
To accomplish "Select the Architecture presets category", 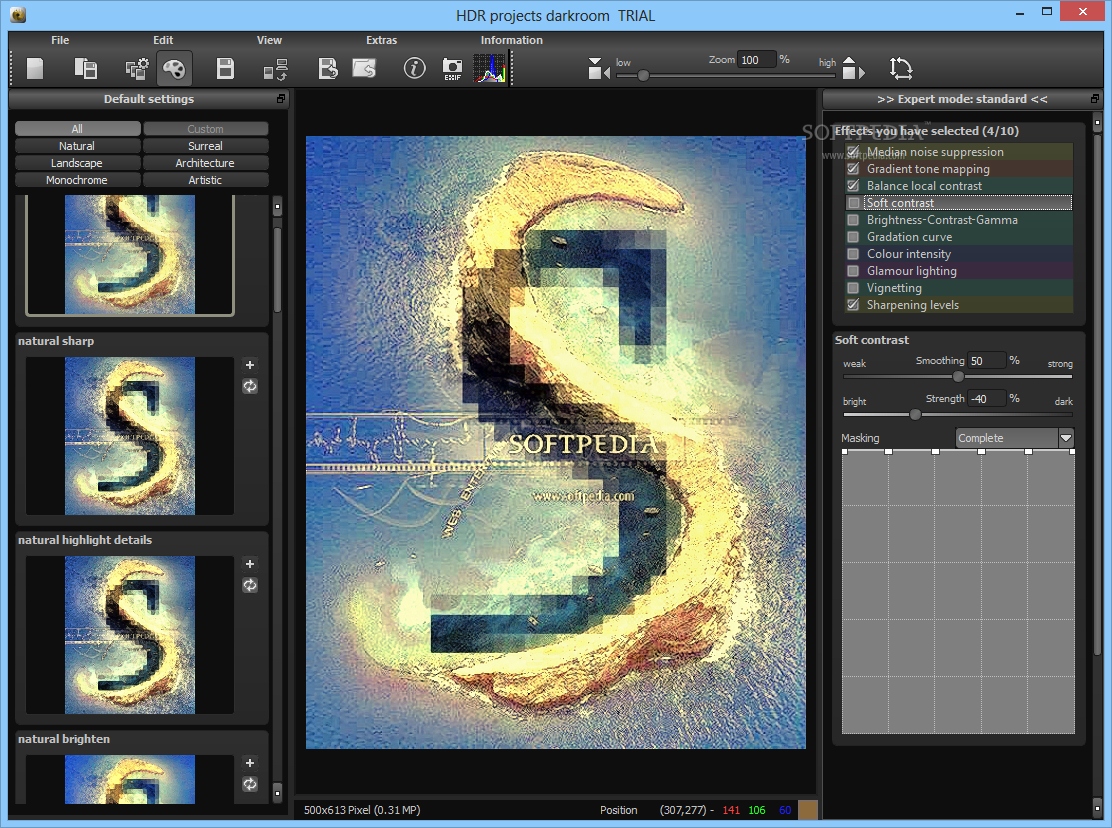I will coord(206,163).
